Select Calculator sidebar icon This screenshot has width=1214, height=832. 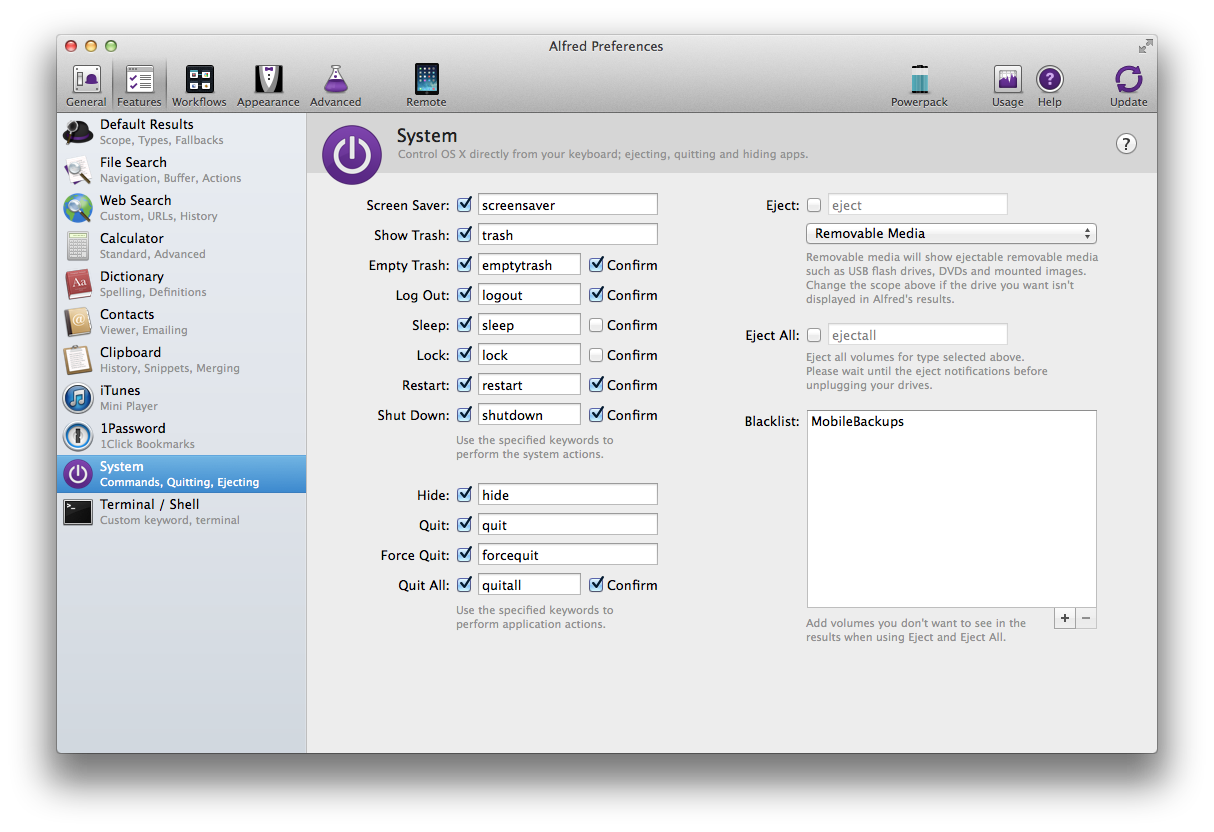point(78,246)
